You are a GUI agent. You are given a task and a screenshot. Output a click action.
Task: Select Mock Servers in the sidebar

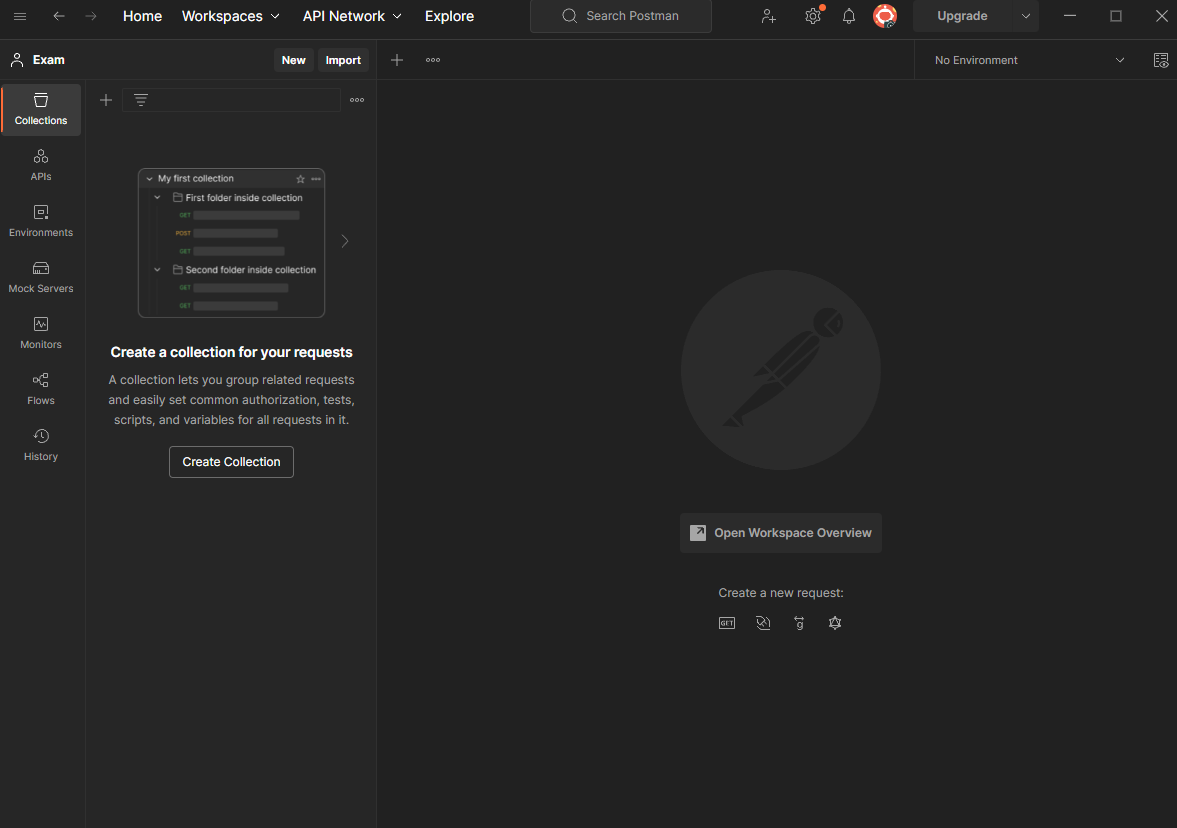(x=41, y=277)
